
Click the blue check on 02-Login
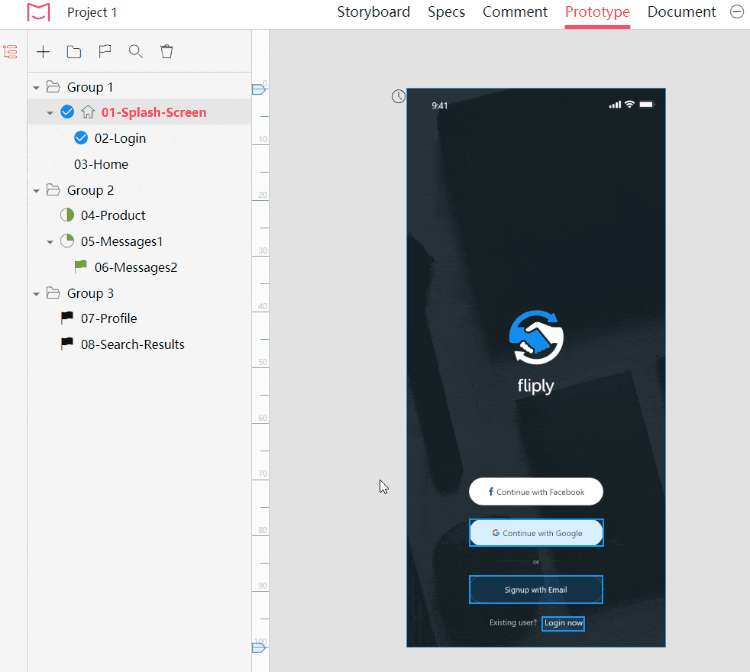pos(81,138)
